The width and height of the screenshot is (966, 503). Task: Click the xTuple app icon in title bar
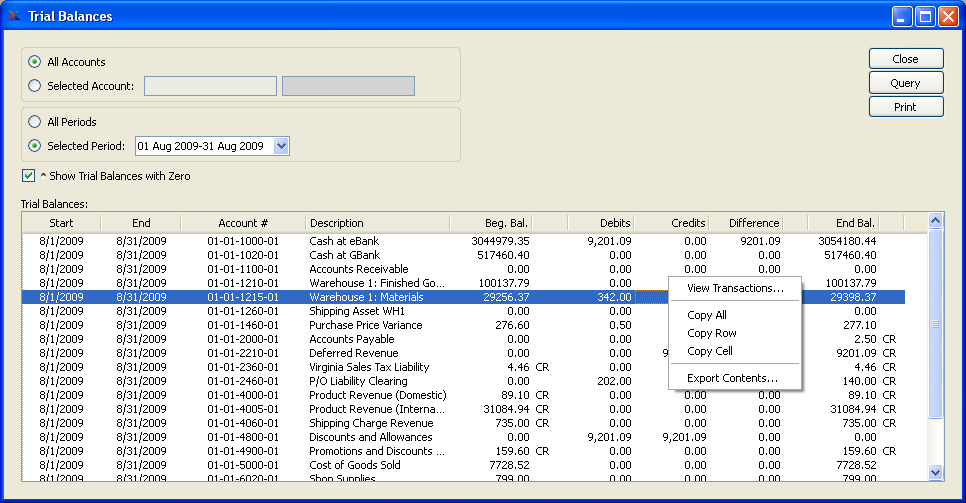pyautogui.click(x=15, y=16)
